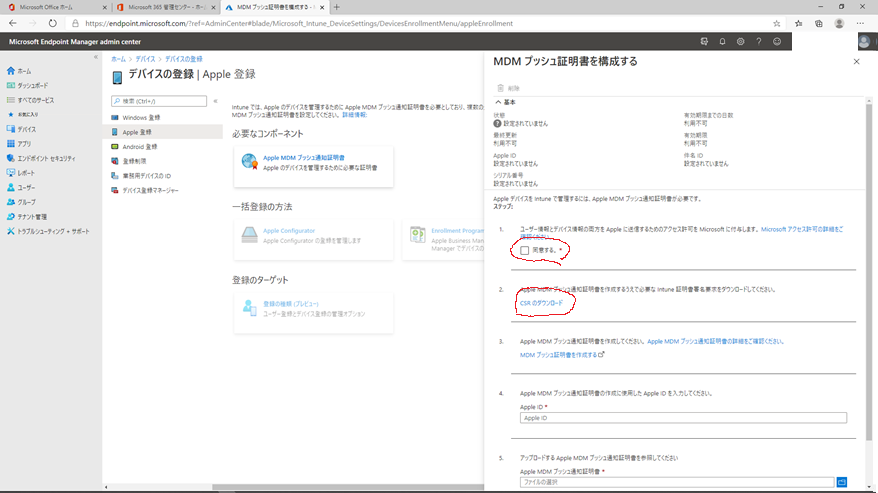Open portal settings gear icon

740,41
